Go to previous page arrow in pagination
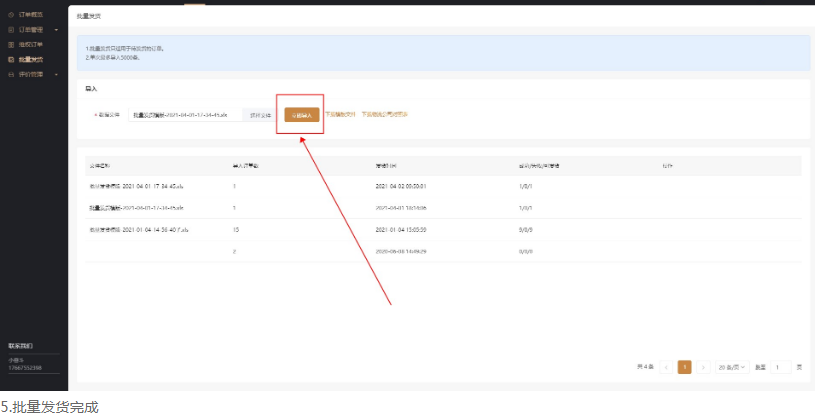This screenshot has height=417, width=815. [667, 367]
